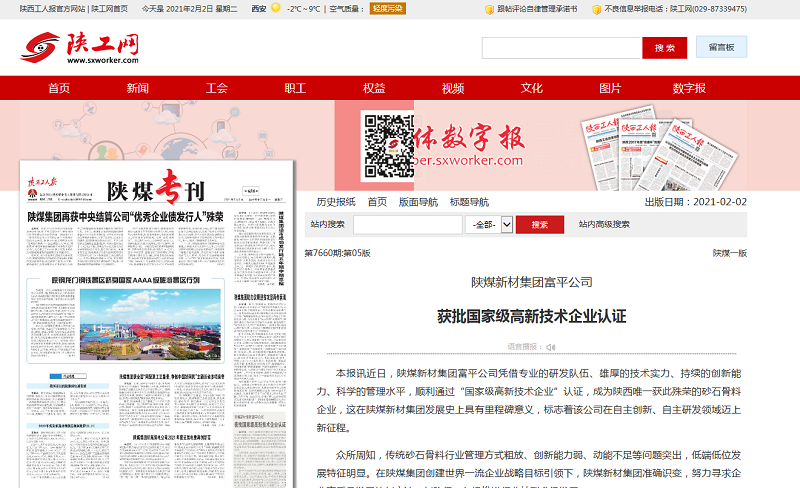Open the 数字报 navigation item
The width and height of the screenshot is (800, 488).
pos(689,88)
